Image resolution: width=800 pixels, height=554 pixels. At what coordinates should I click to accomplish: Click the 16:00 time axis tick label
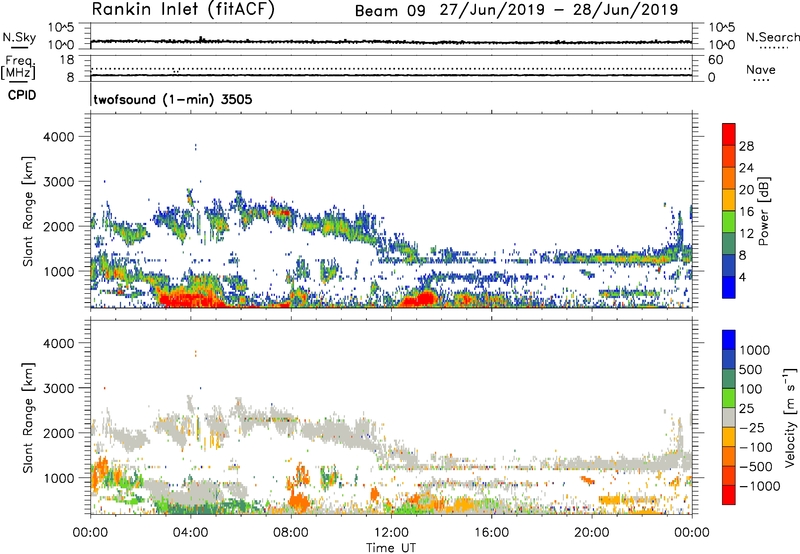pyautogui.click(x=491, y=533)
